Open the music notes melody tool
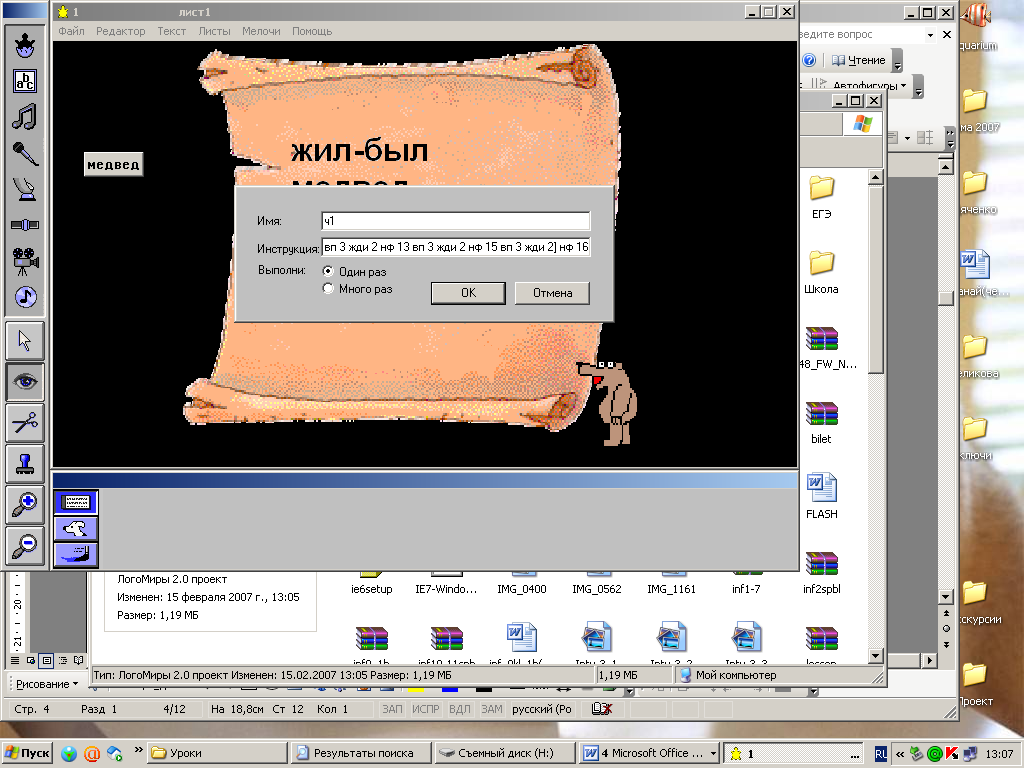This screenshot has width=1024, height=768. point(25,117)
